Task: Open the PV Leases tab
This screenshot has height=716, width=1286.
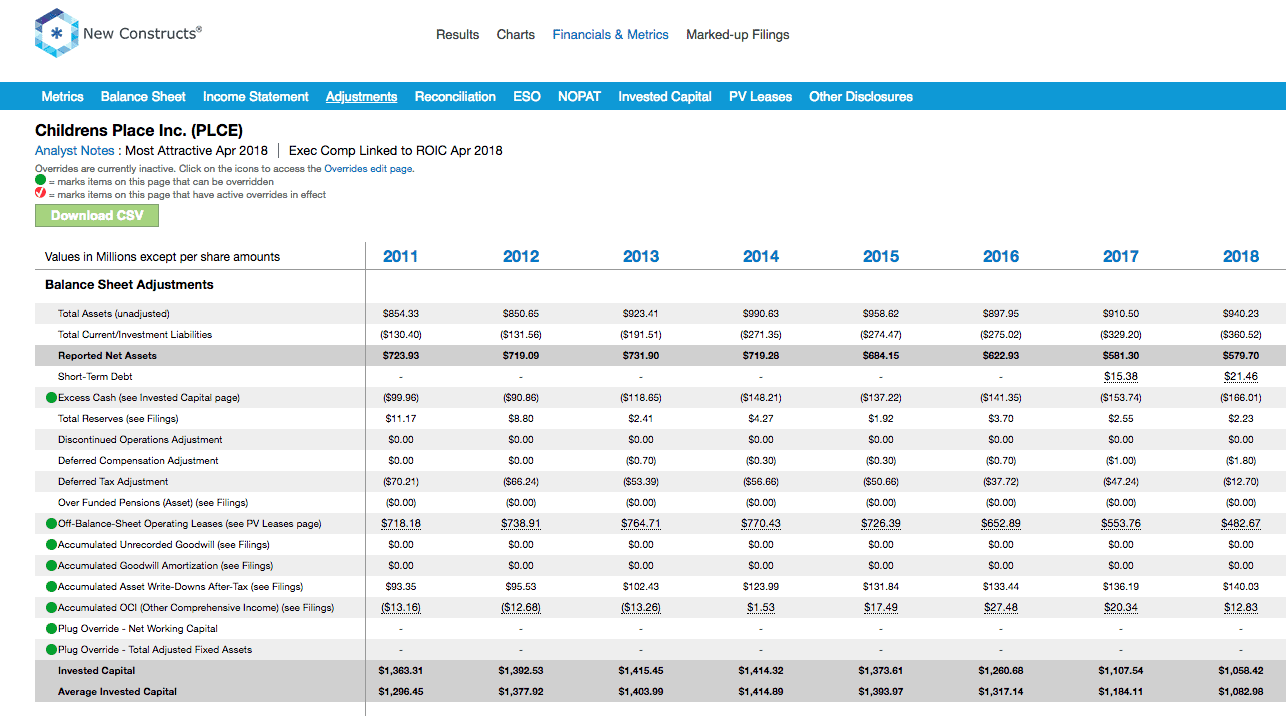Action: (x=760, y=97)
